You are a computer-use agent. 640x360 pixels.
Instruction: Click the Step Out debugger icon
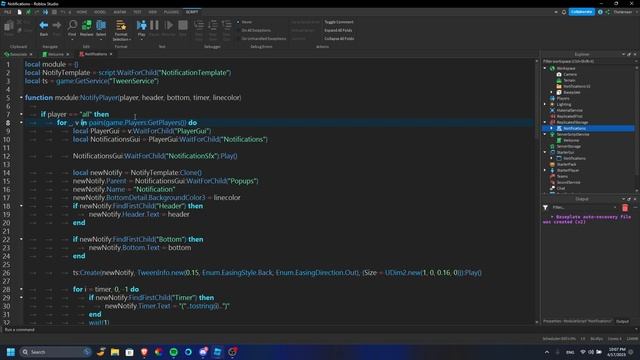(x=227, y=26)
